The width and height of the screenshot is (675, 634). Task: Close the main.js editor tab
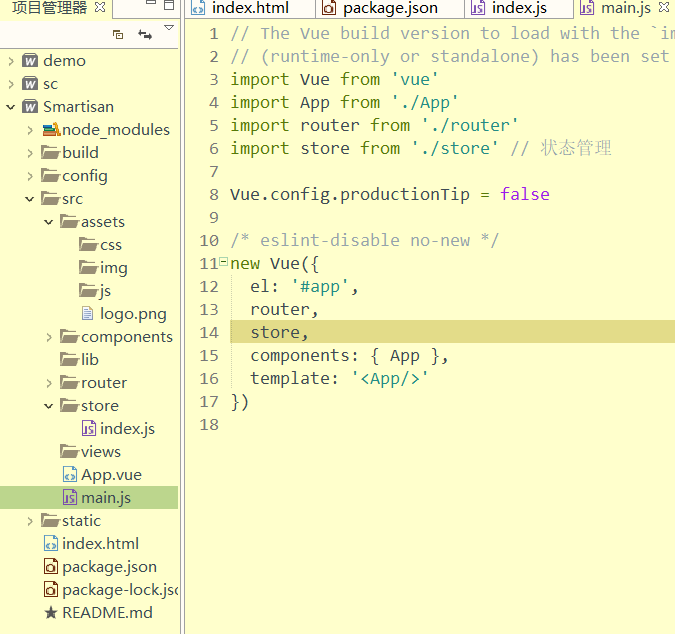pos(664,7)
